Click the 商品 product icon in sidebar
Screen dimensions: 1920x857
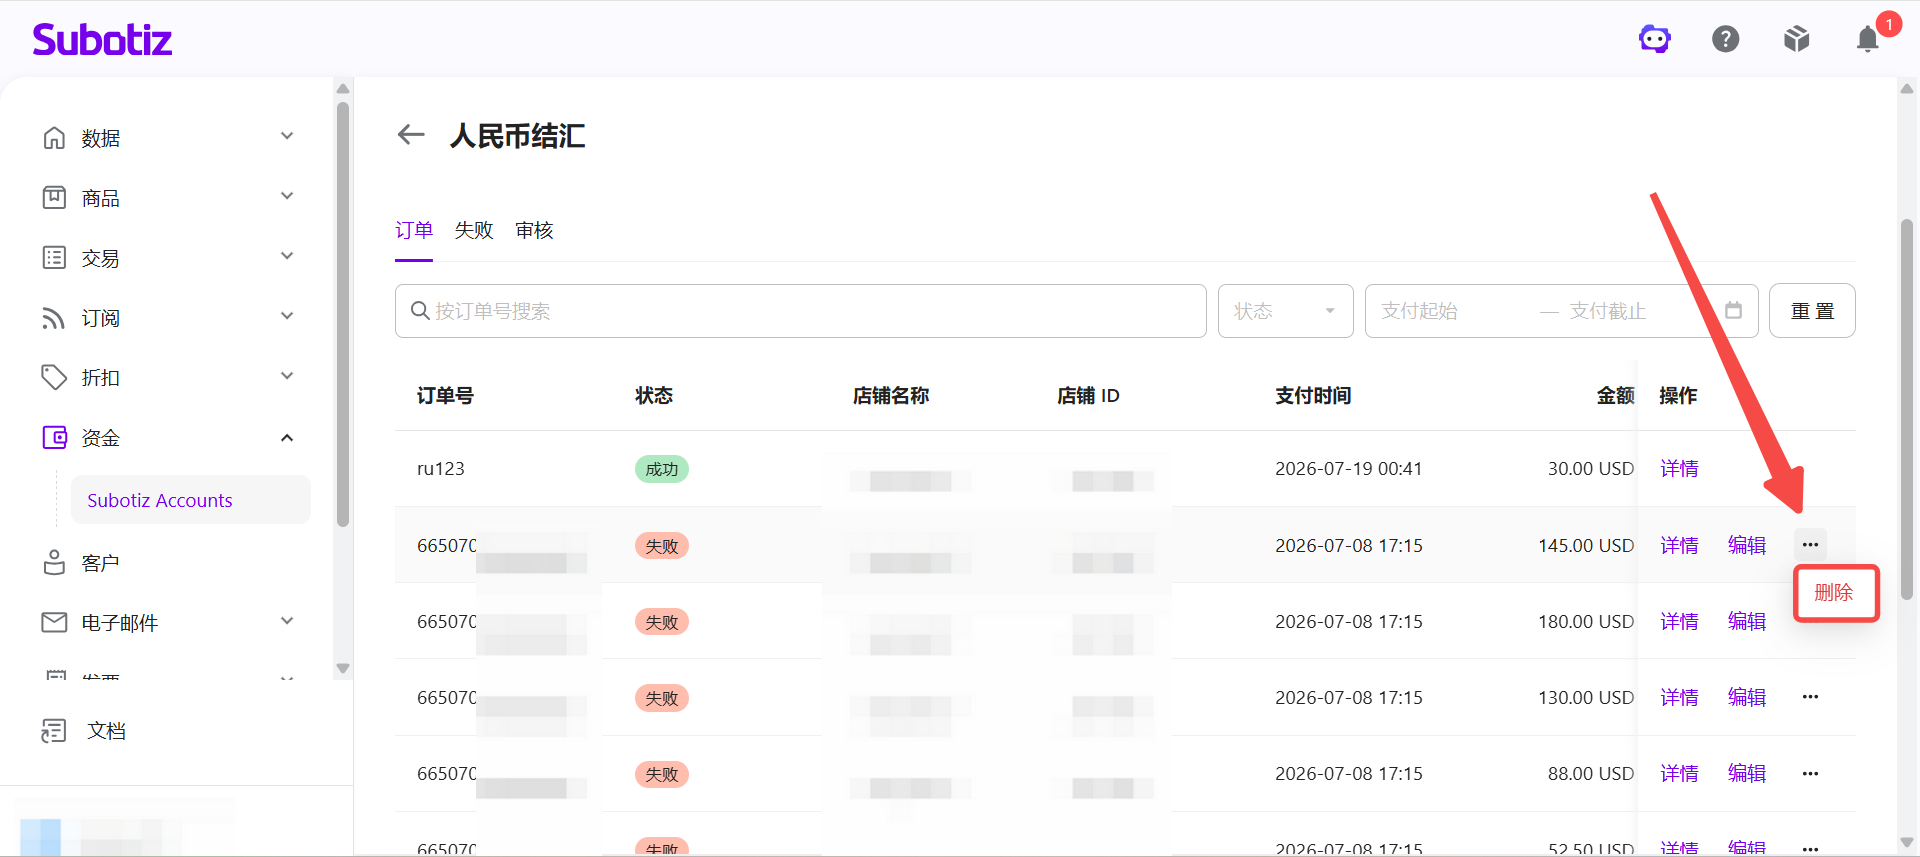54,197
